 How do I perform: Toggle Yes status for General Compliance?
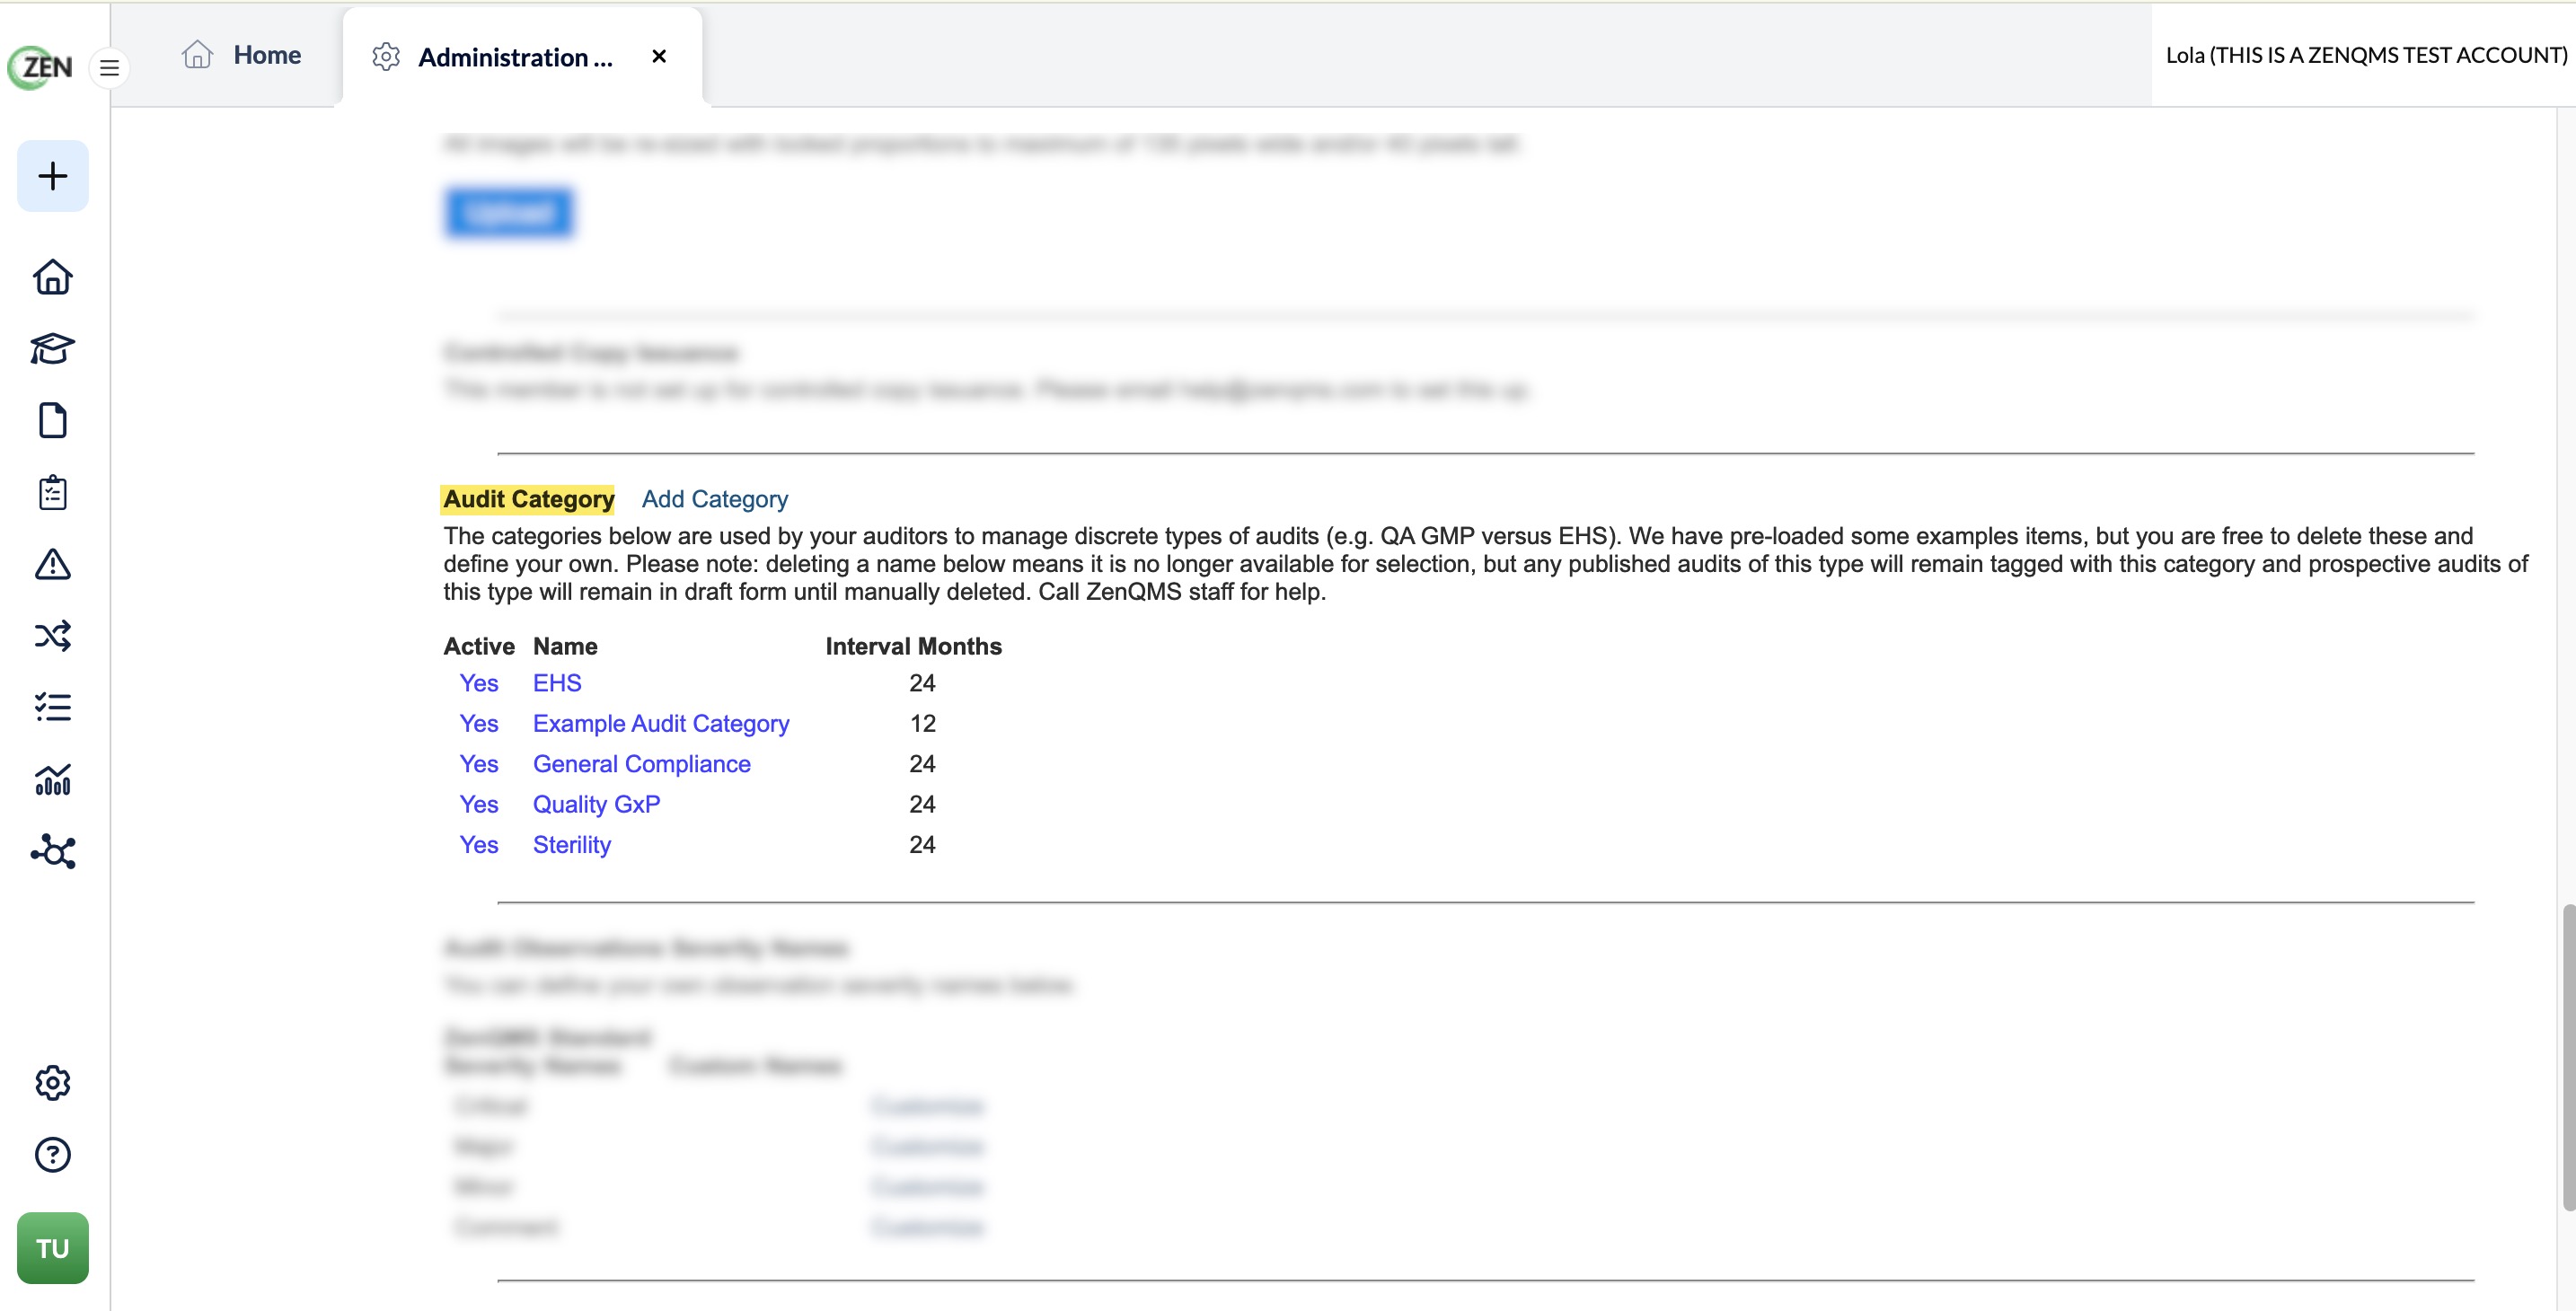coord(479,764)
